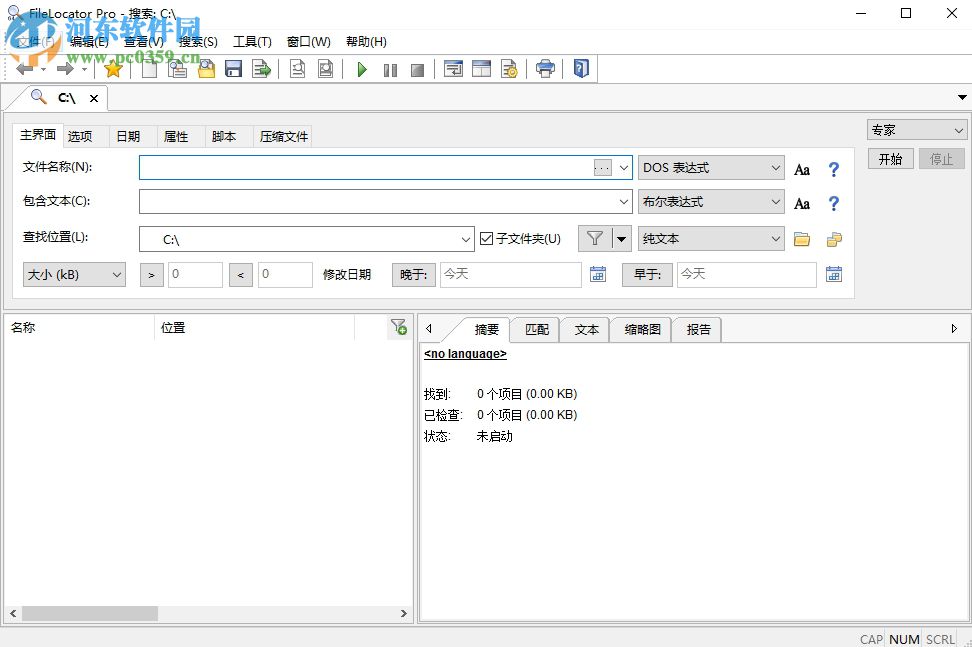Start the search with the green play icon
972x647 pixels.
pyautogui.click(x=361, y=68)
